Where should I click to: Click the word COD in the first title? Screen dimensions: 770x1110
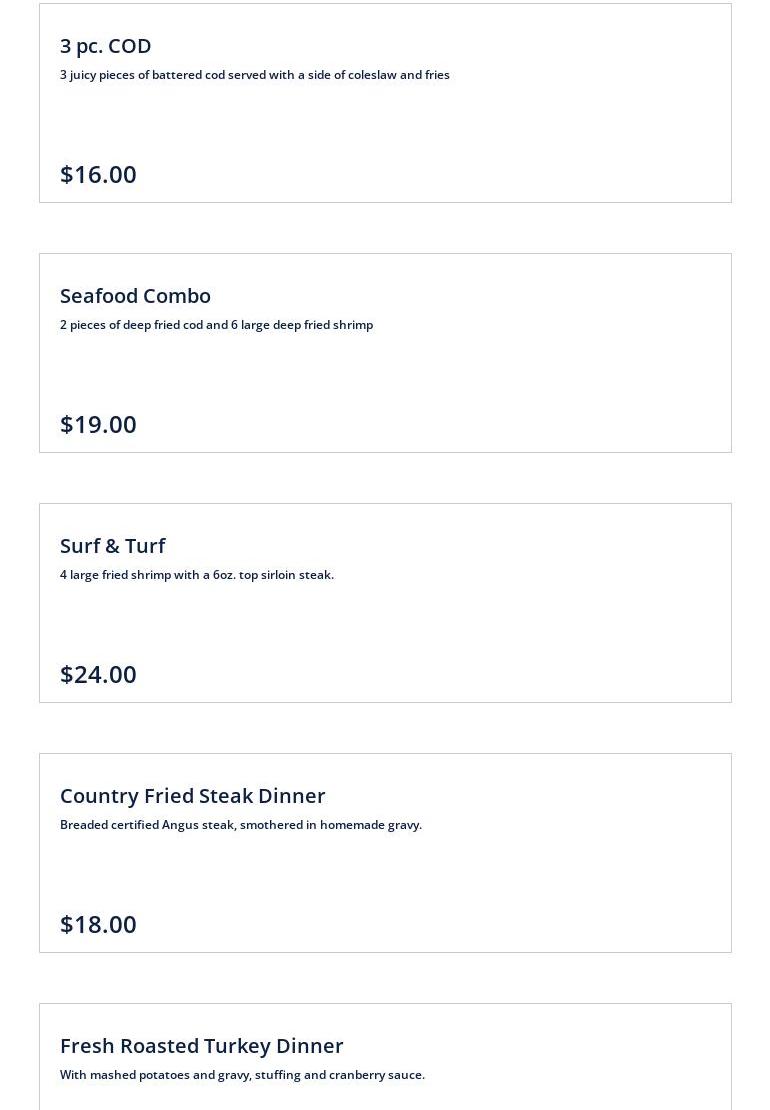coord(129,46)
